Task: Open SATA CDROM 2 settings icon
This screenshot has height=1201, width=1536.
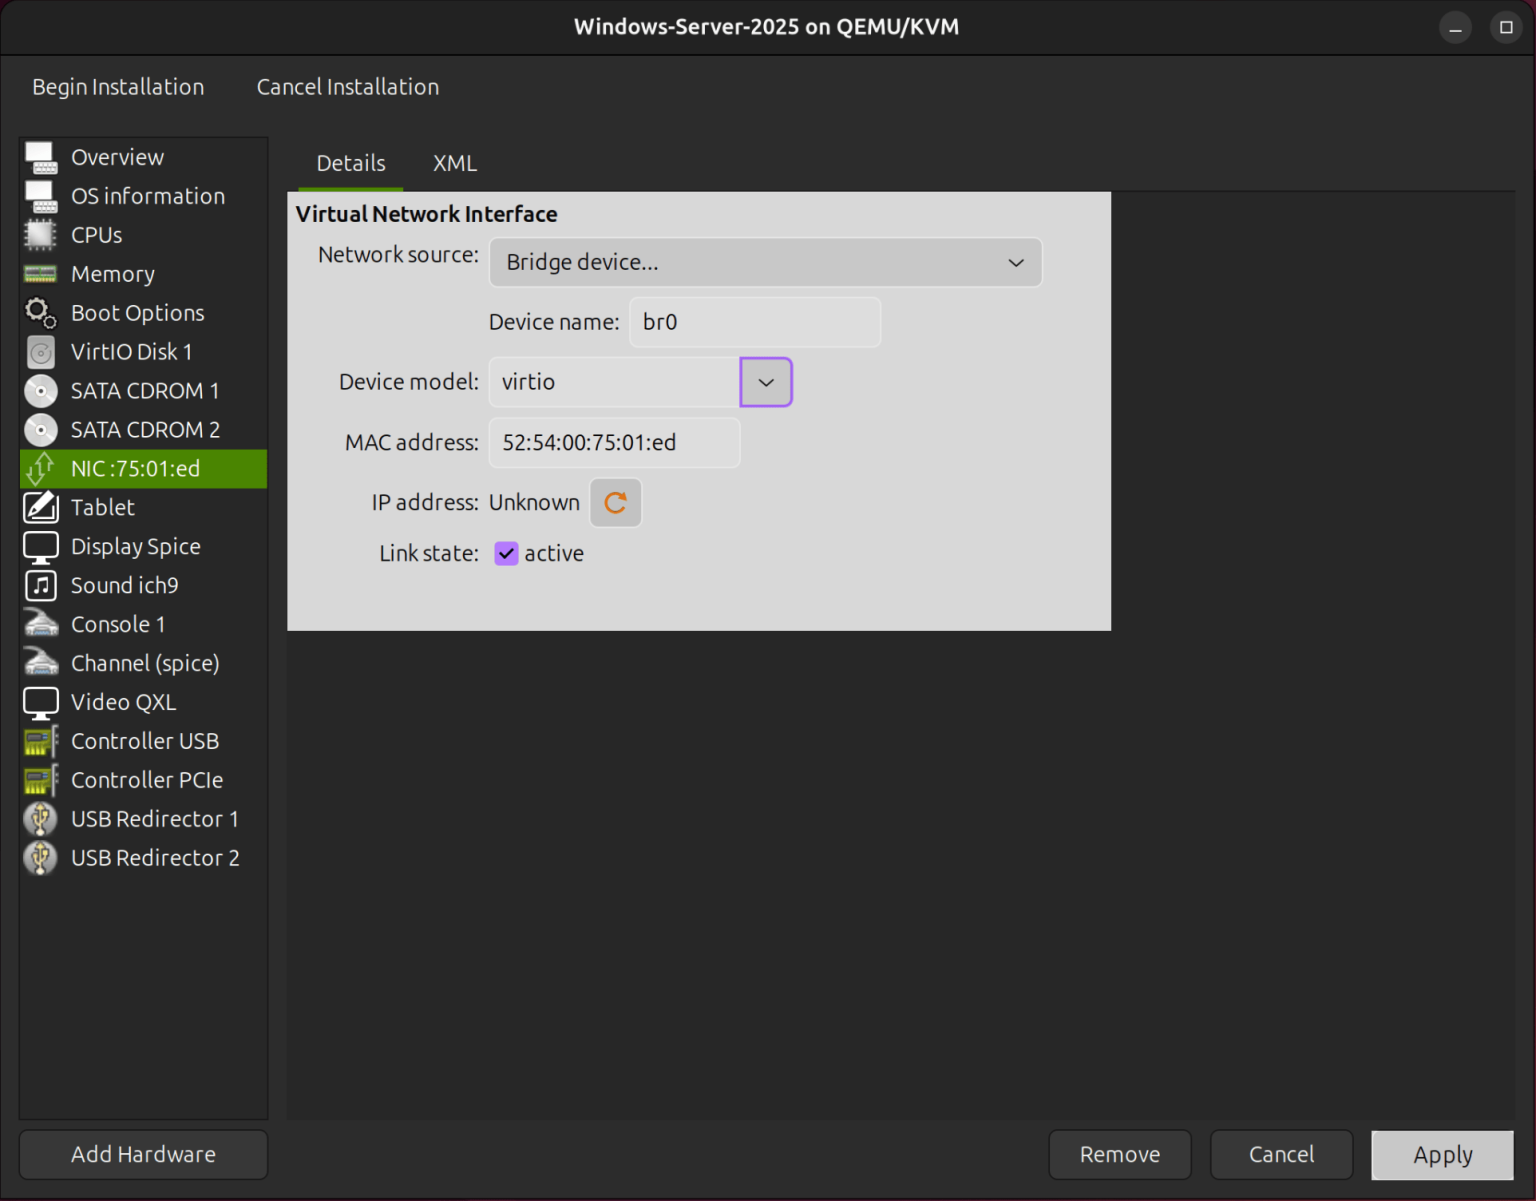Action: coord(40,429)
